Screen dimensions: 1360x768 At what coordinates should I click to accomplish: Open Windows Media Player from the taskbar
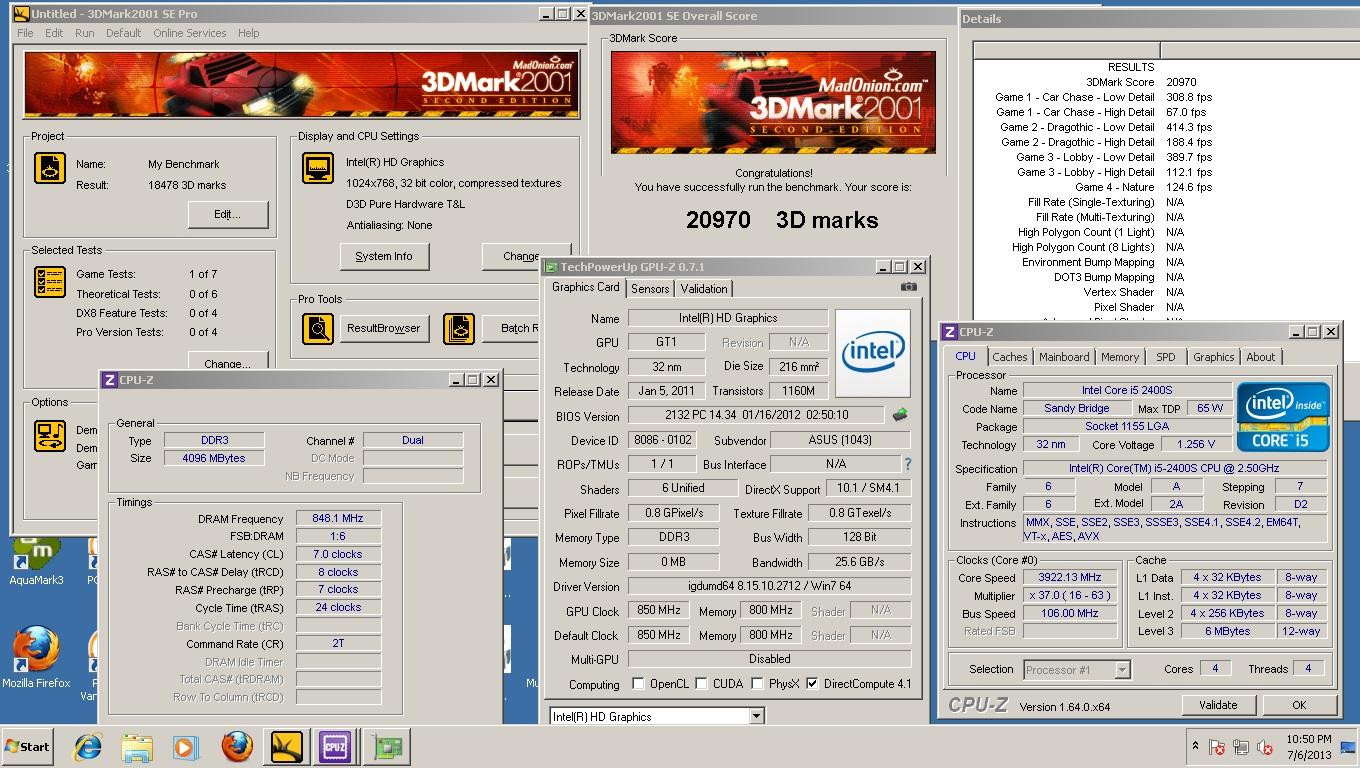185,747
